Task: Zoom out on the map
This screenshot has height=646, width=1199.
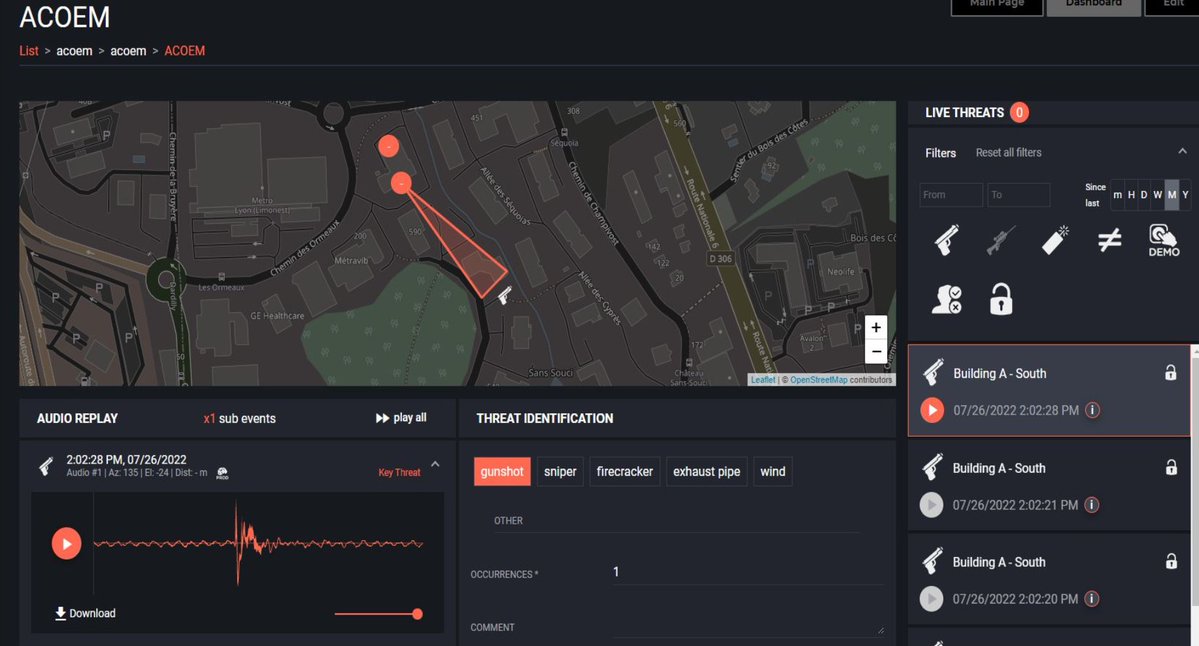Action: pyautogui.click(x=876, y=352)
